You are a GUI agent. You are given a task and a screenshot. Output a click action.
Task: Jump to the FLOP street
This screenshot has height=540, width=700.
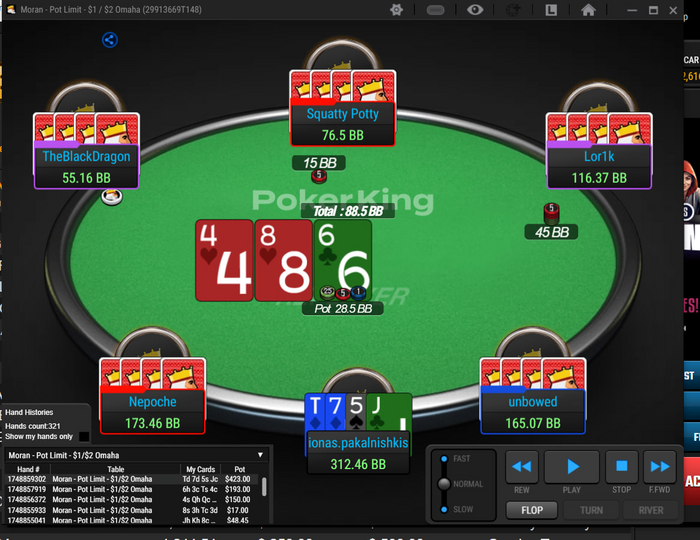coord(532,510)
